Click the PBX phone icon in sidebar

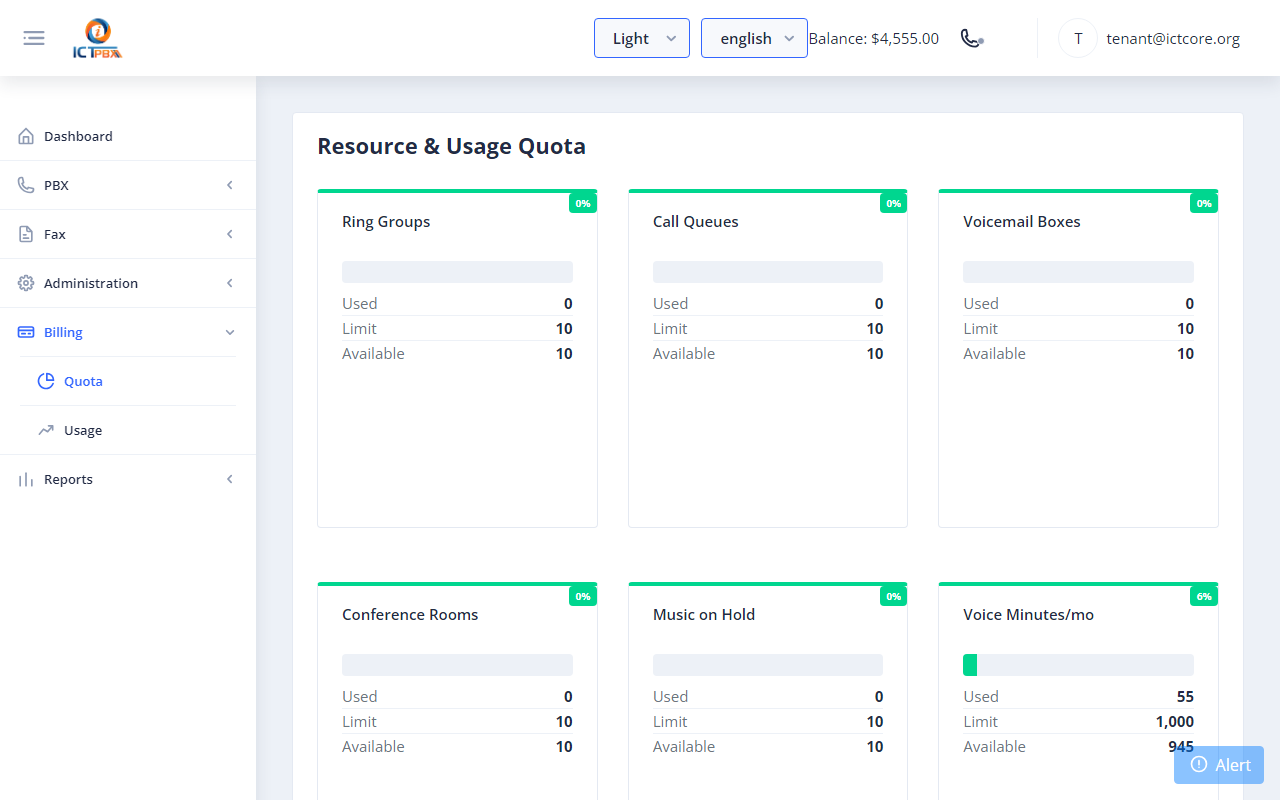click(26, 185)
